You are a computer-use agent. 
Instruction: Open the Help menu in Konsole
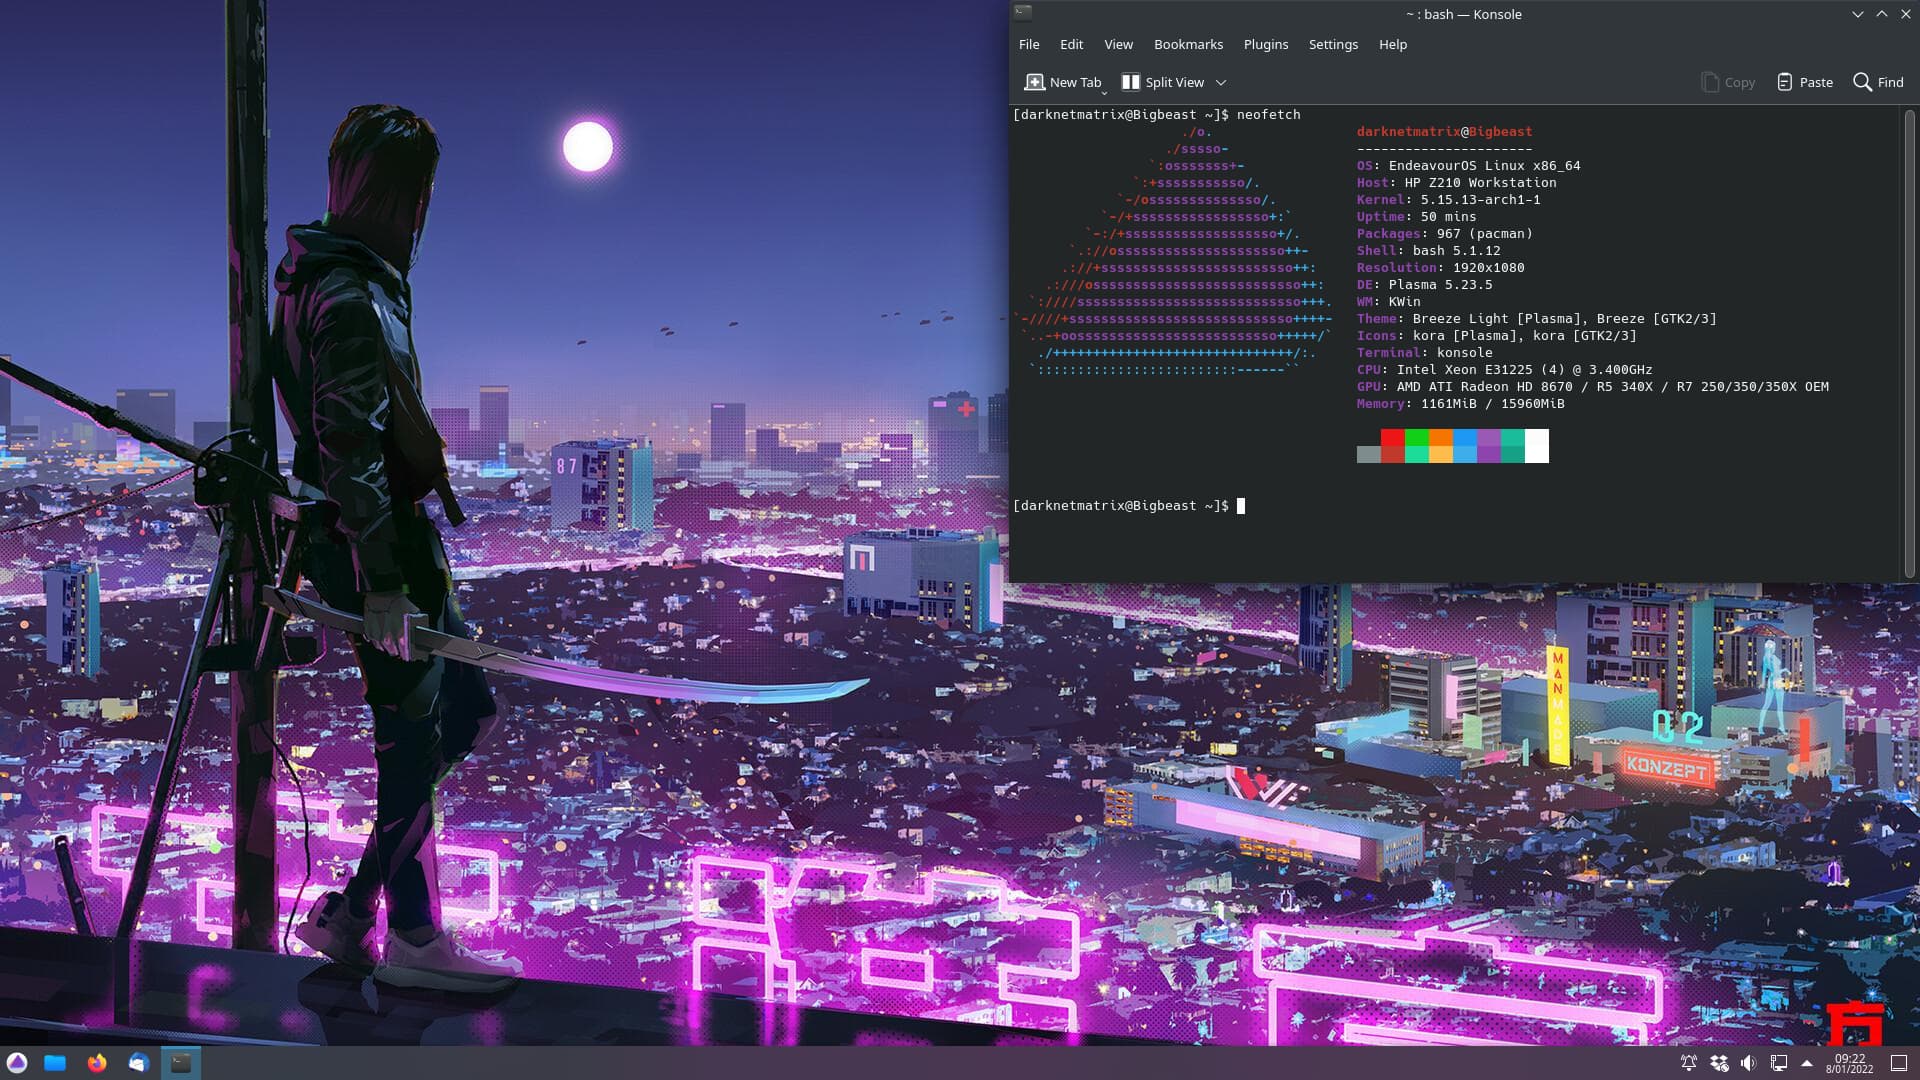pyautogui.click(x=1392, y=44)
